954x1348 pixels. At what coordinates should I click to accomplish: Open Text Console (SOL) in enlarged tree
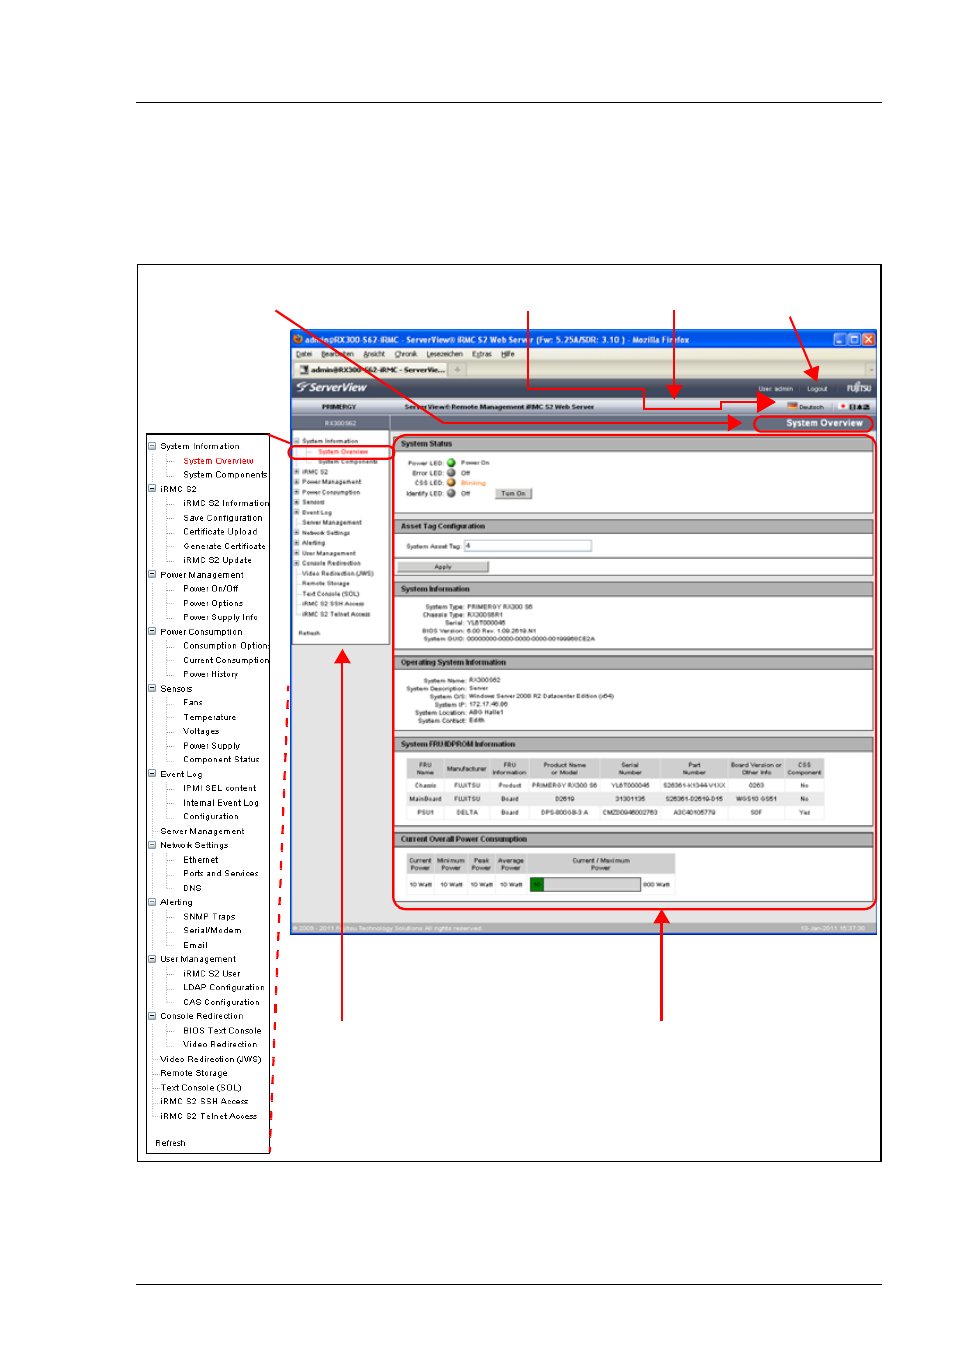[201, 1088]
